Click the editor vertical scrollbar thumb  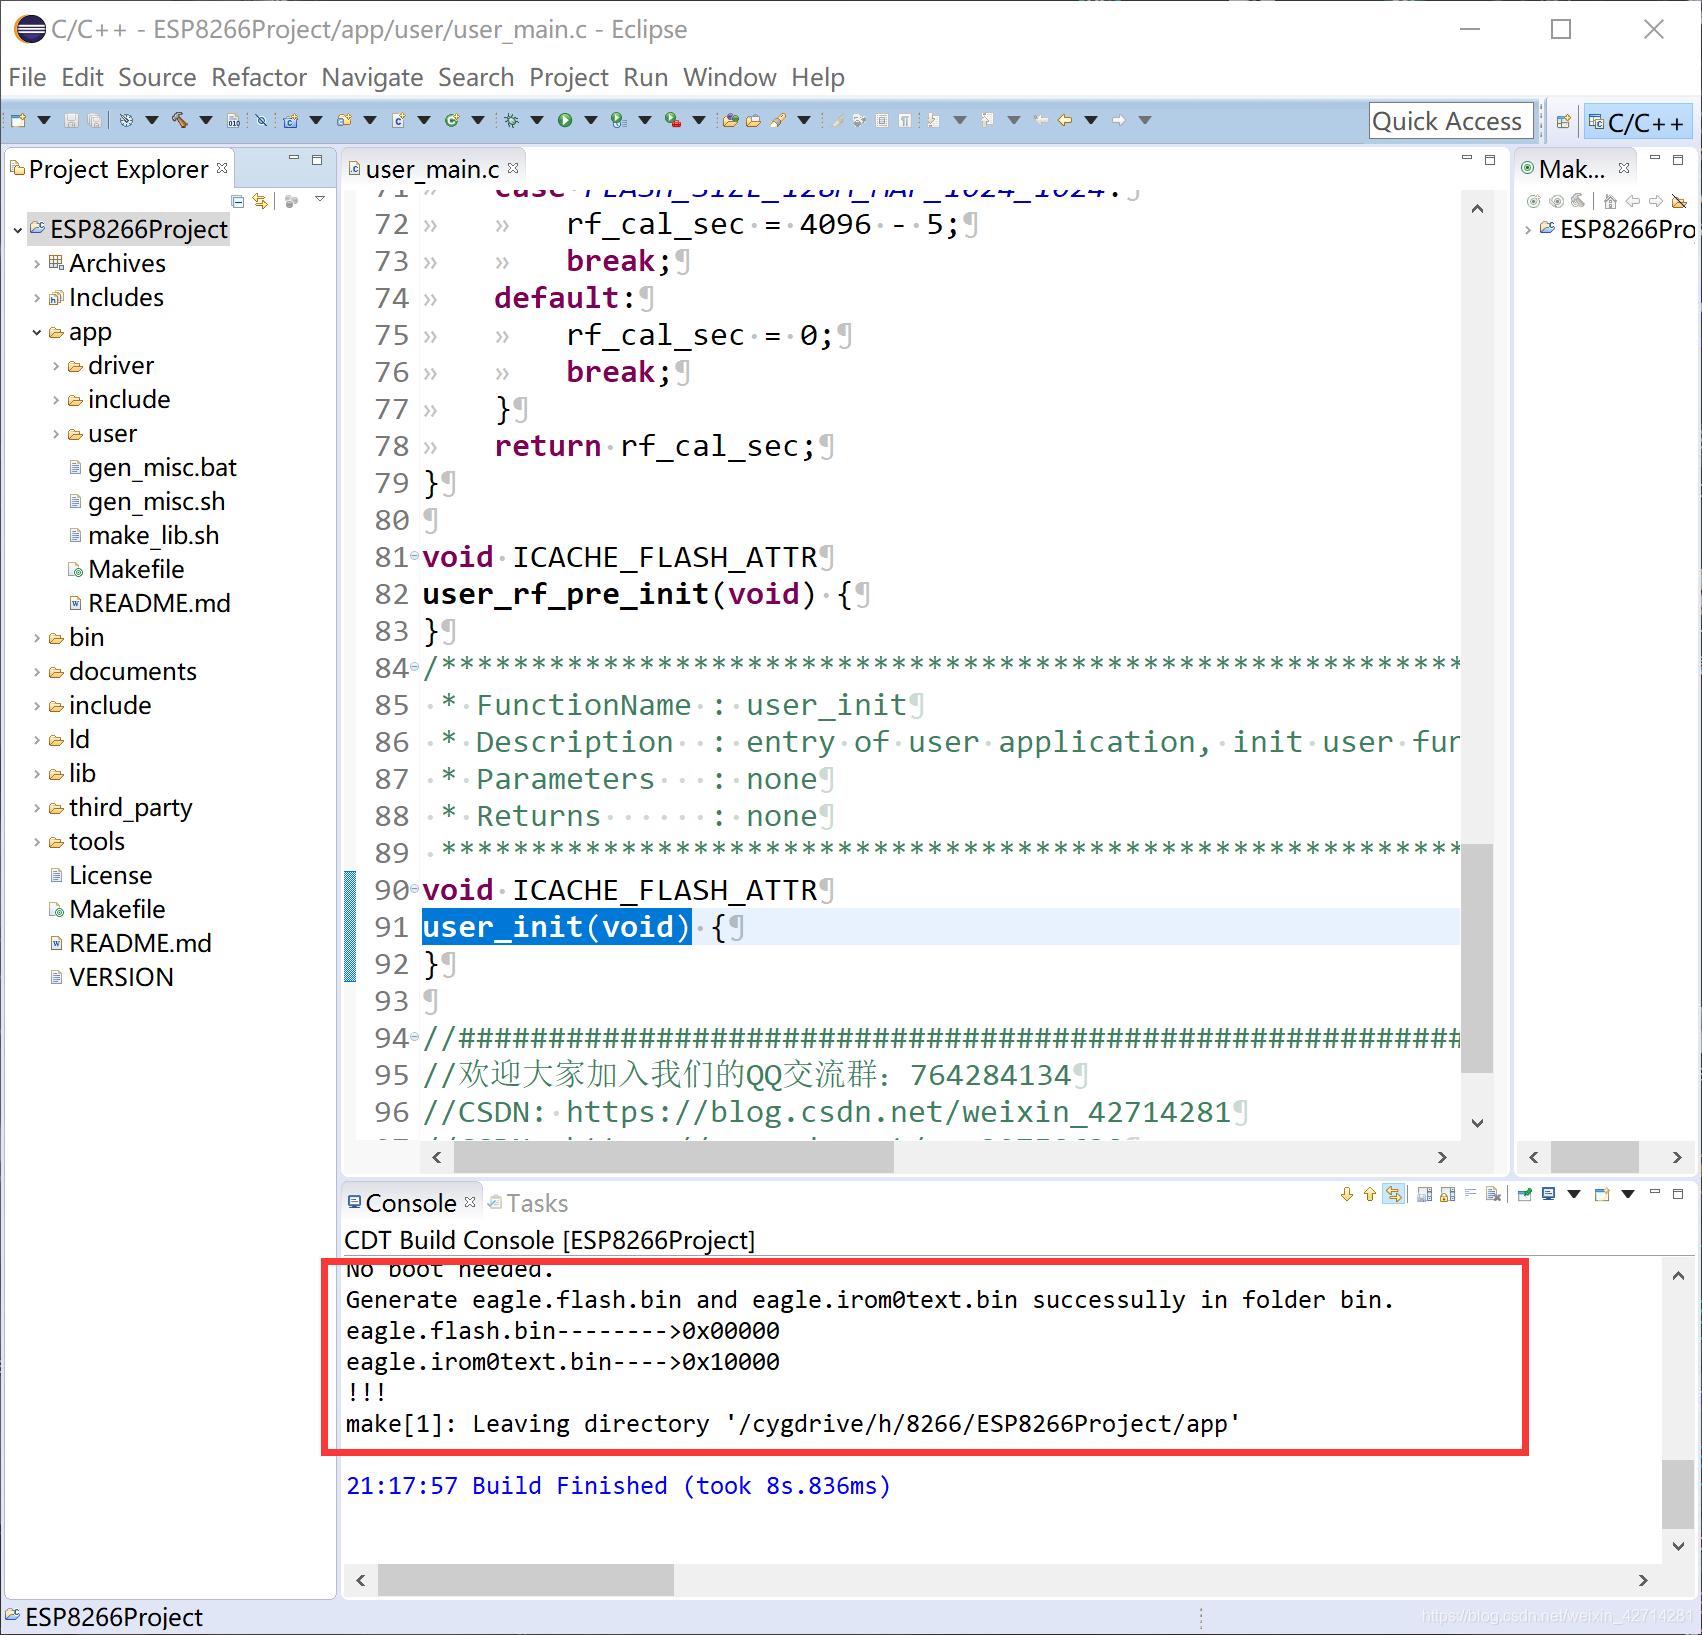pyautogui.click(x=1477, y=958)
